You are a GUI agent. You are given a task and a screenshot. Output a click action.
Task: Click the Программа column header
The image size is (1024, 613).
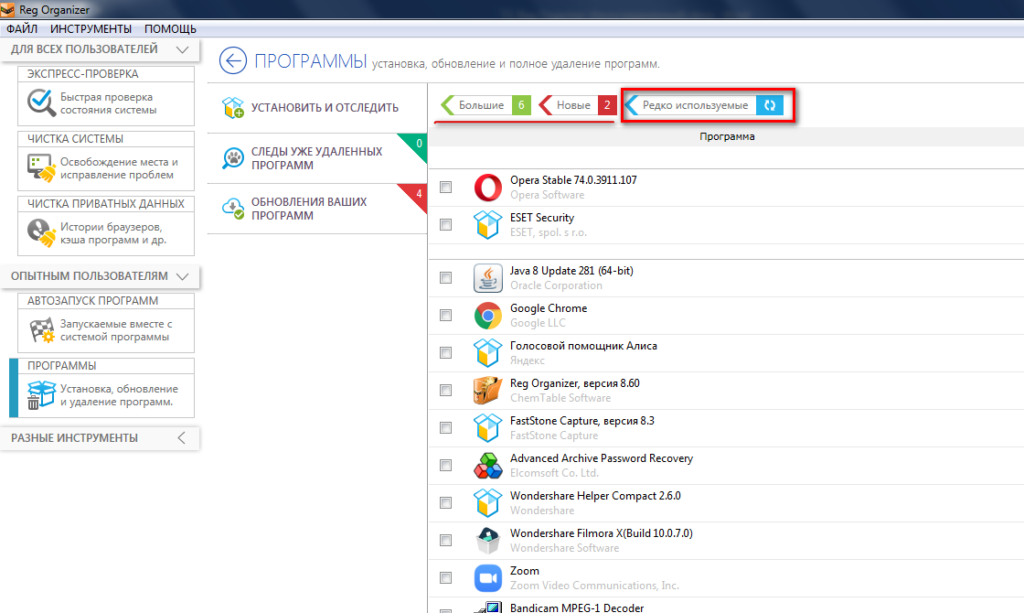point(726,137)
